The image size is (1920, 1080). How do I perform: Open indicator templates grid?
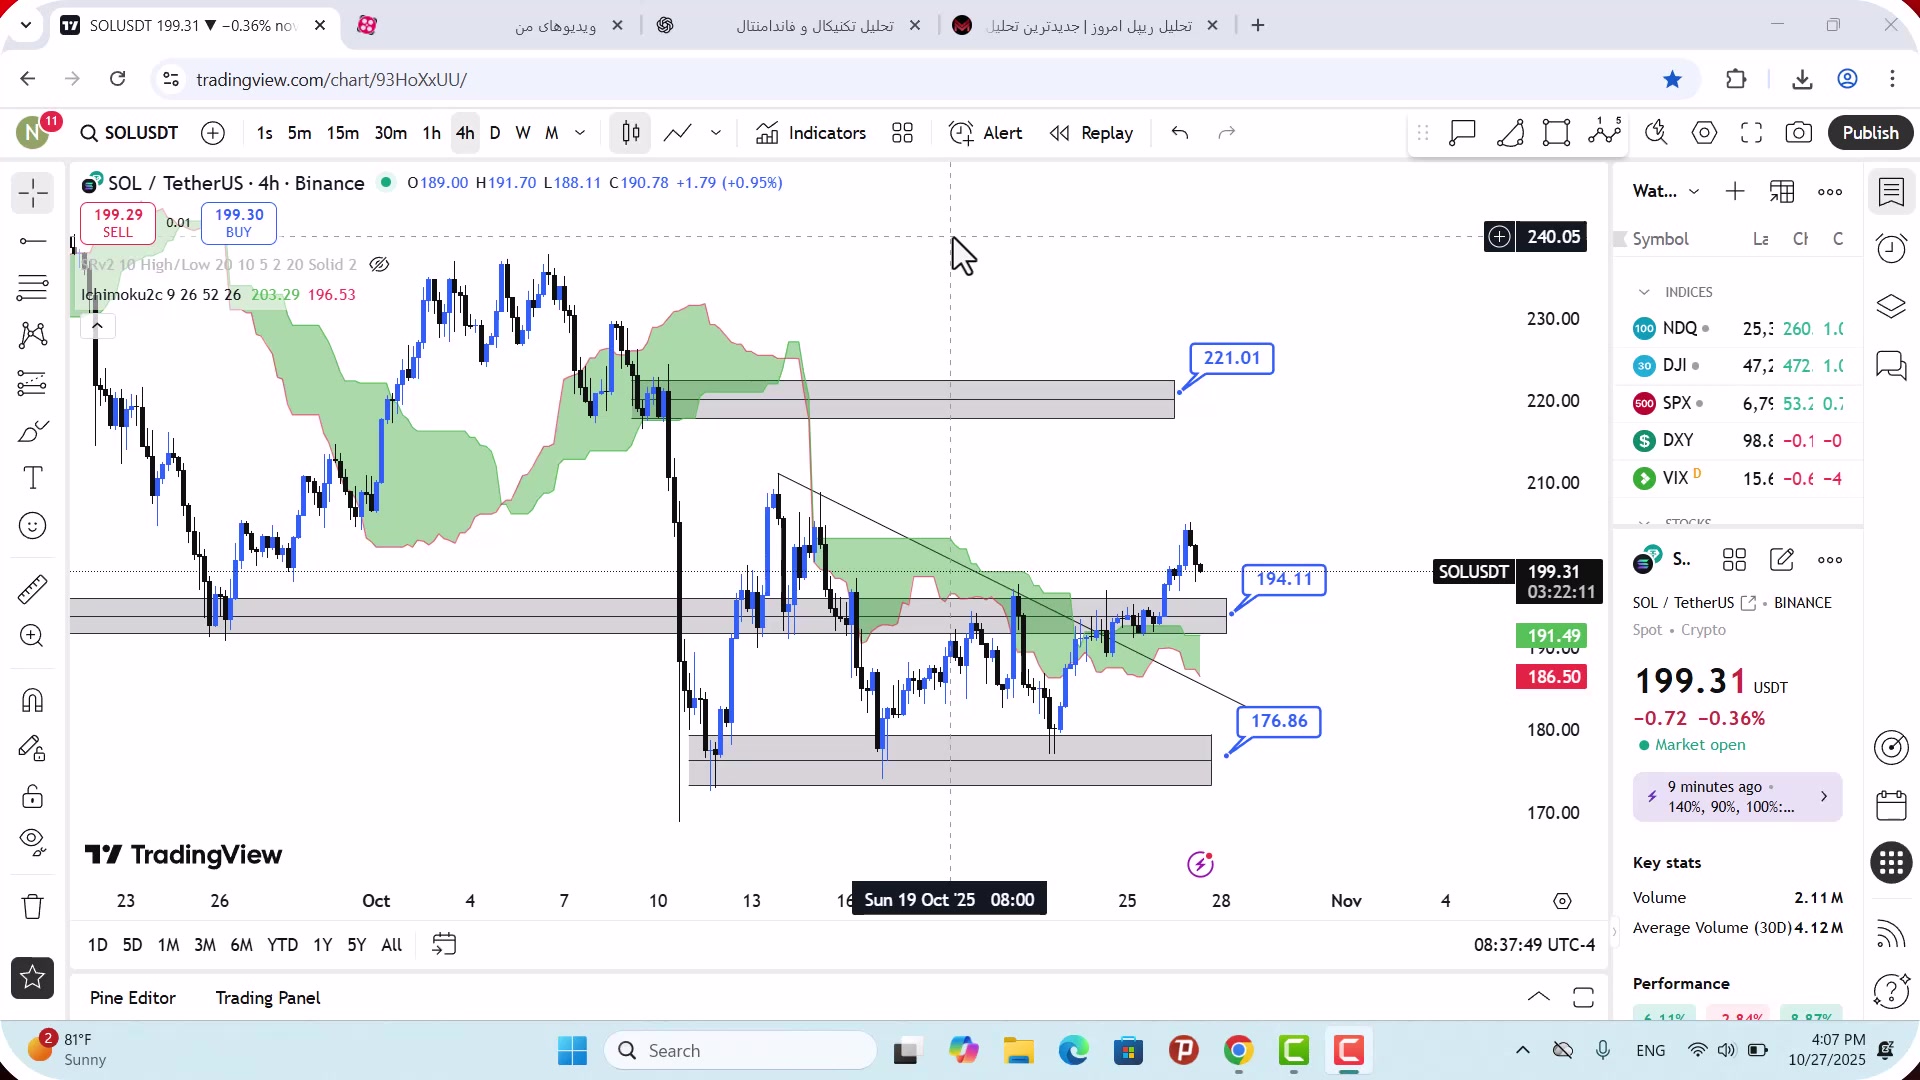coord(903,133)
